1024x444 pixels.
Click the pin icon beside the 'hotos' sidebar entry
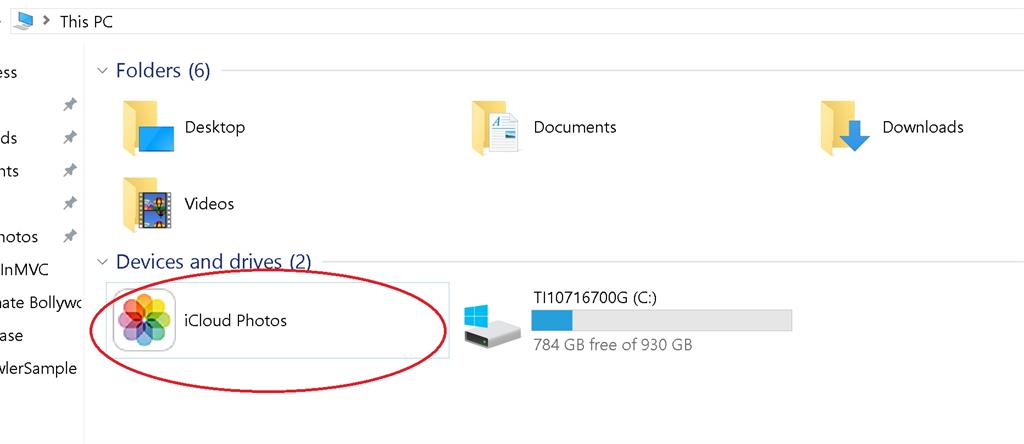69,237
